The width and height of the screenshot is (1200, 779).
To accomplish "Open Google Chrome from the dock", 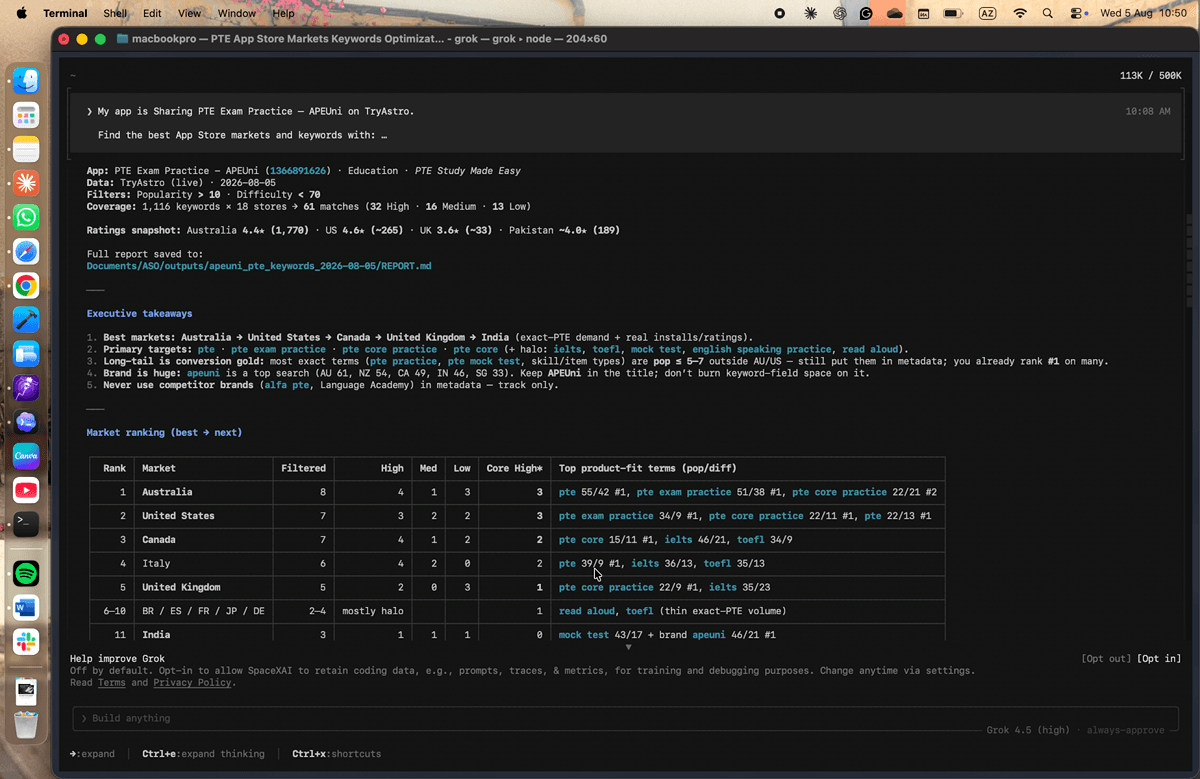I will coord(26,286).
